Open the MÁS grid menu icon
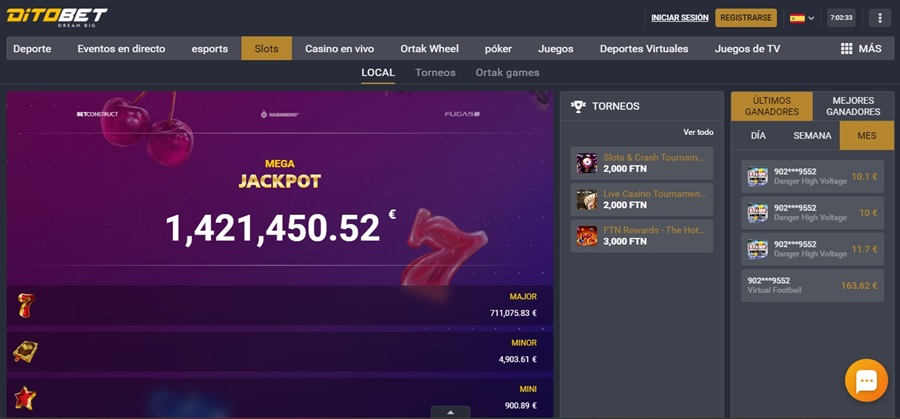Image resolution: width=900 pixels, height=419 pixels. [x=846, y=49]
